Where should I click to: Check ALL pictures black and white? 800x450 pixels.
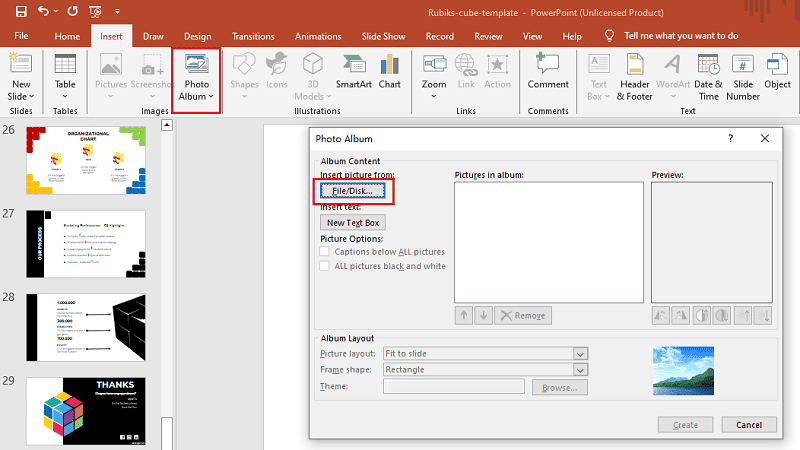[x=324, y=266]
